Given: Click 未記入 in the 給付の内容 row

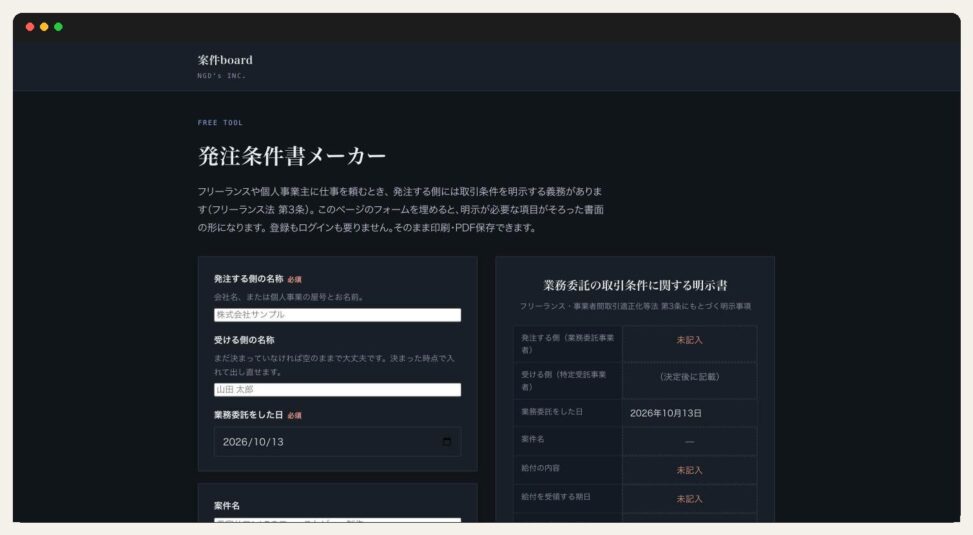Looking at the screenshot, I should [x=689, y=470].
